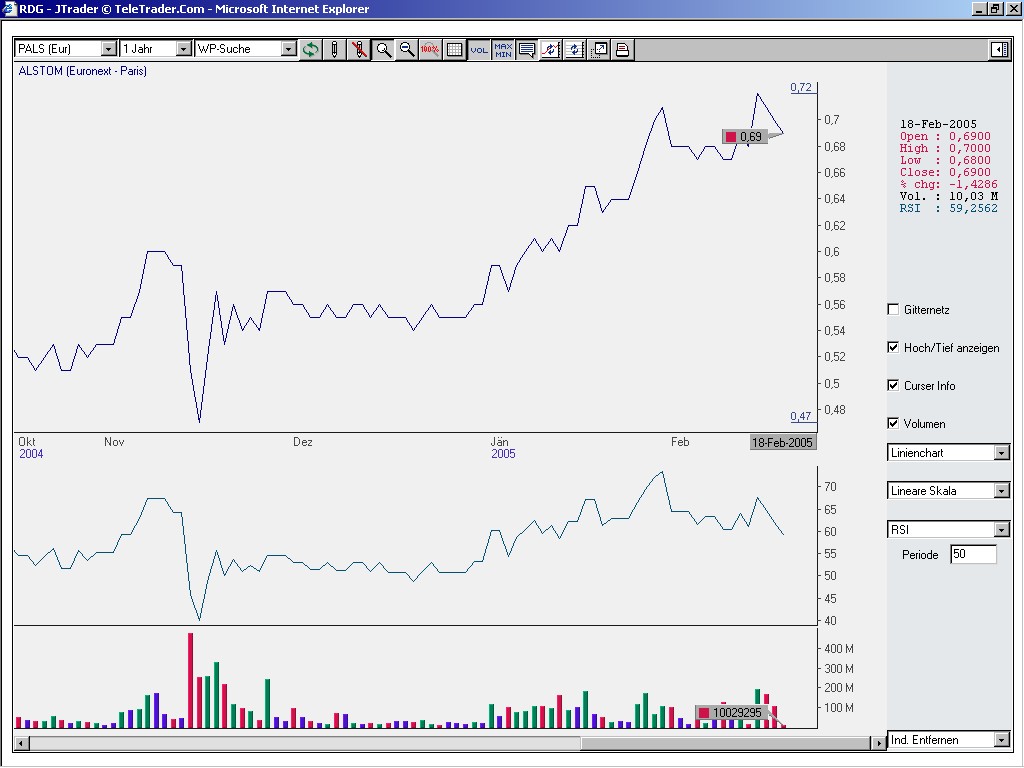1024x768 pixels.
Task: Click the green refresh arrows icon
Action: pyautogui.click(x=311, y=49)
